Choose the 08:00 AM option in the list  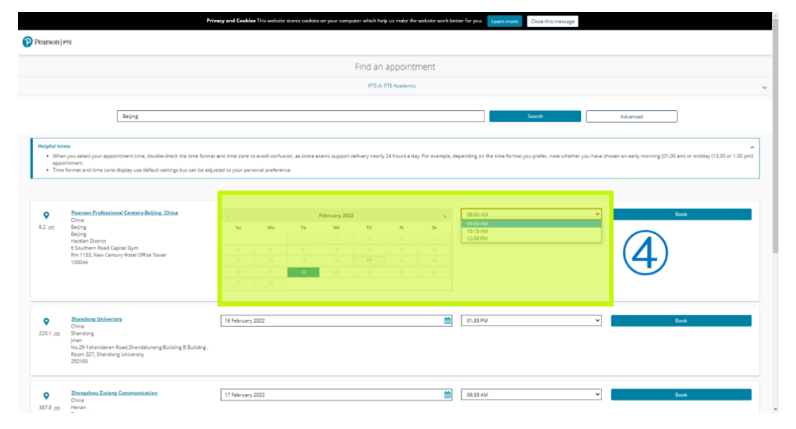[531, 223]
